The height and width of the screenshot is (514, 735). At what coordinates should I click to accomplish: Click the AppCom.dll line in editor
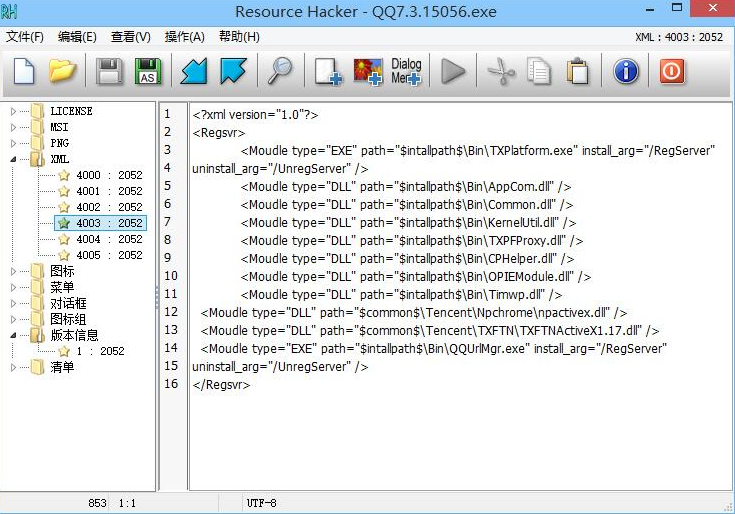click(405, 187)
